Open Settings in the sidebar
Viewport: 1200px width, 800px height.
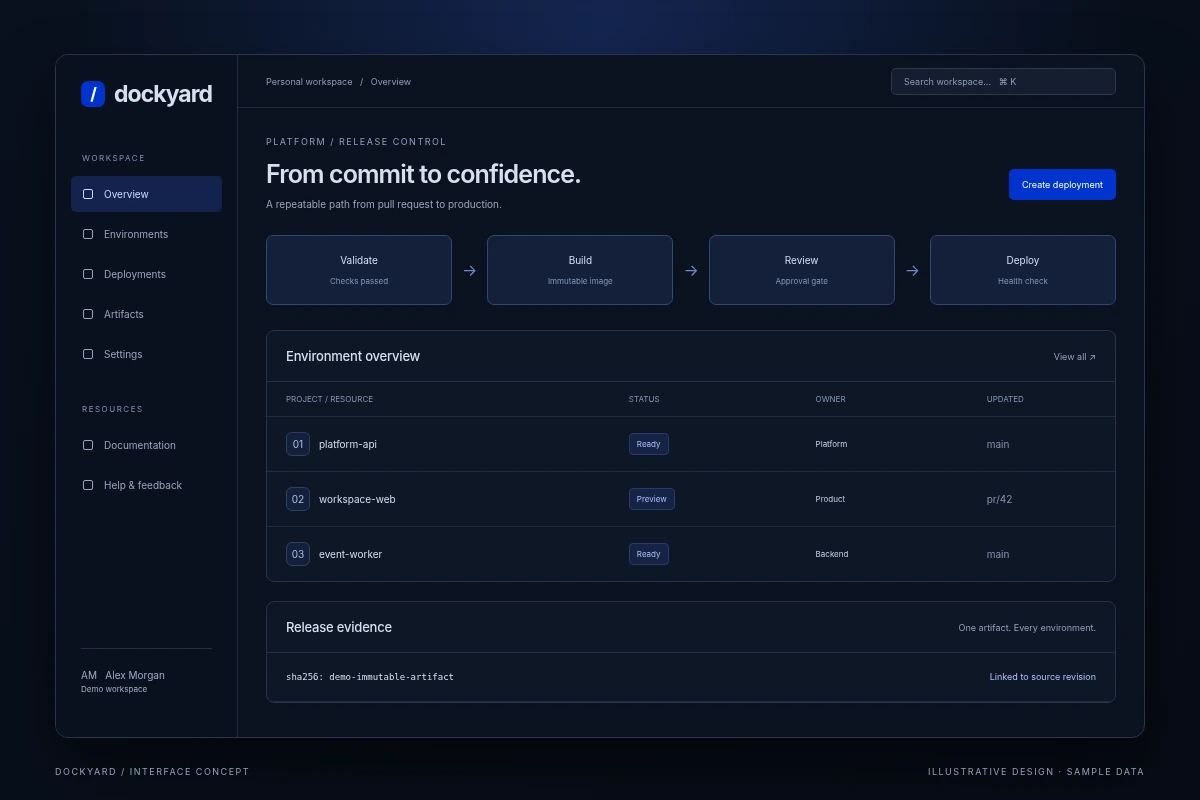tap(146, 354)
